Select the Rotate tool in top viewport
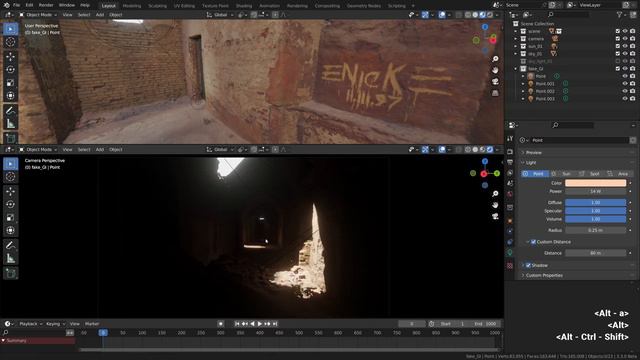Image resolution: width=640 pixels, height=360 pixels. (x=11, y=70)
